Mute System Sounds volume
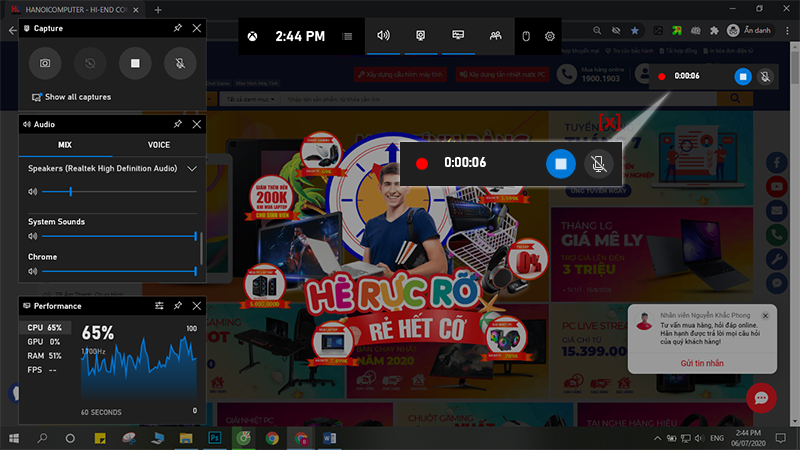The height and width of the screenshot is (450, 800). (33, 236)
